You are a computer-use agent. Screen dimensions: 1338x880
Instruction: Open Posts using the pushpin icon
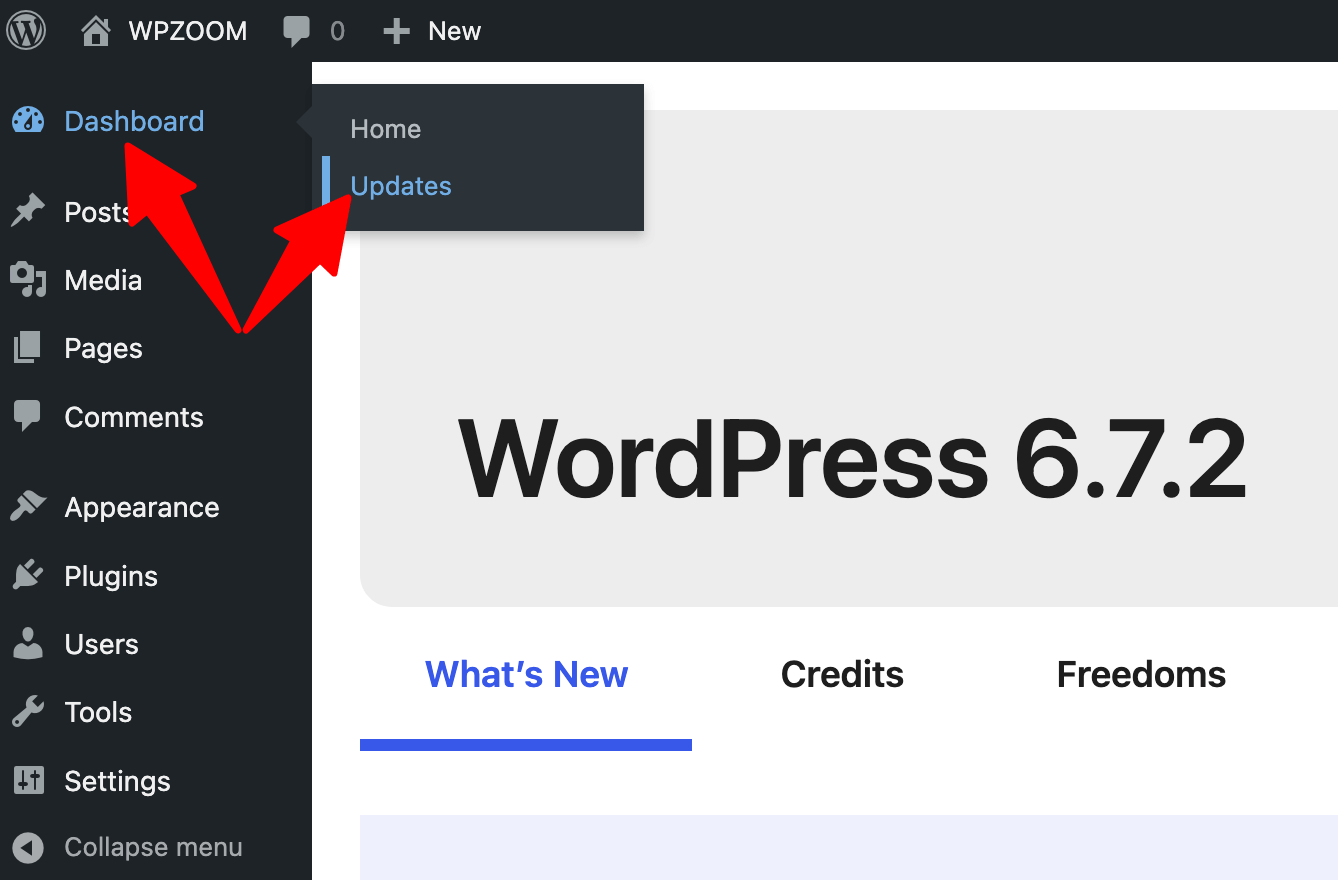coord(26,210)
